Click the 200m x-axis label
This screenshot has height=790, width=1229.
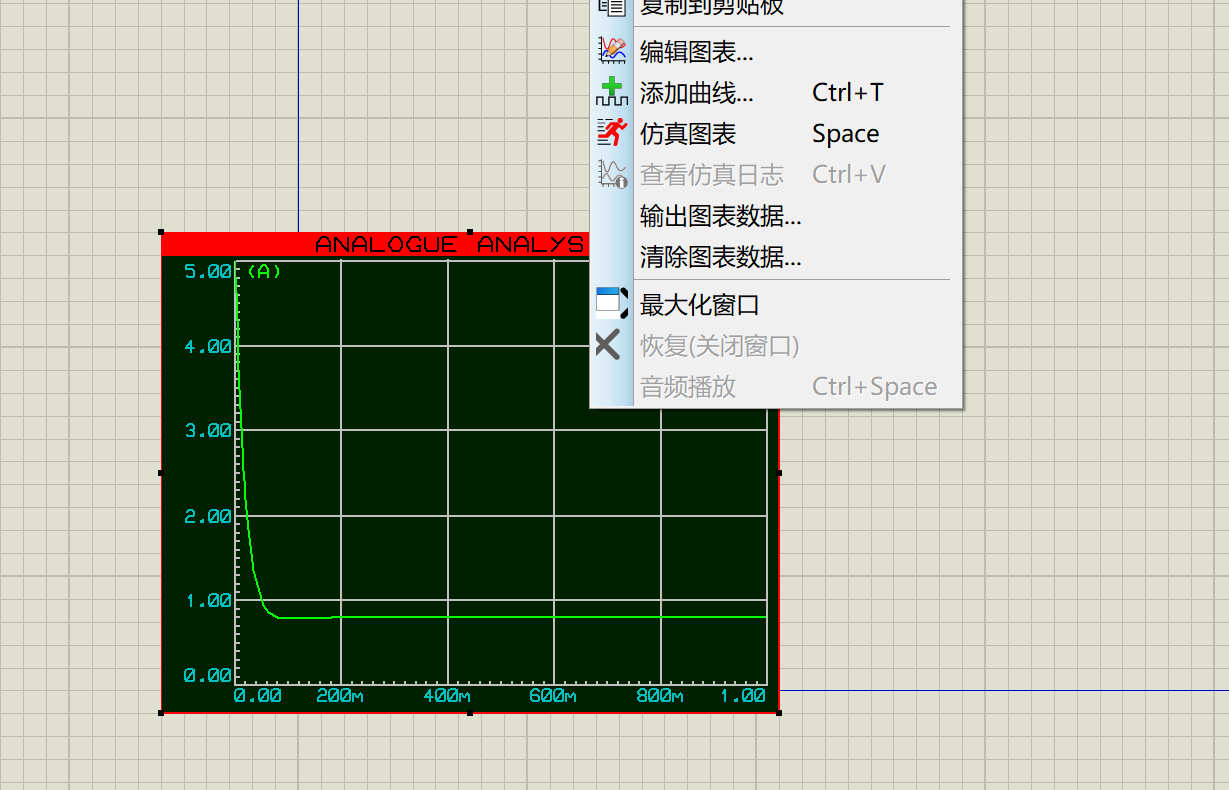pos(341,696)
